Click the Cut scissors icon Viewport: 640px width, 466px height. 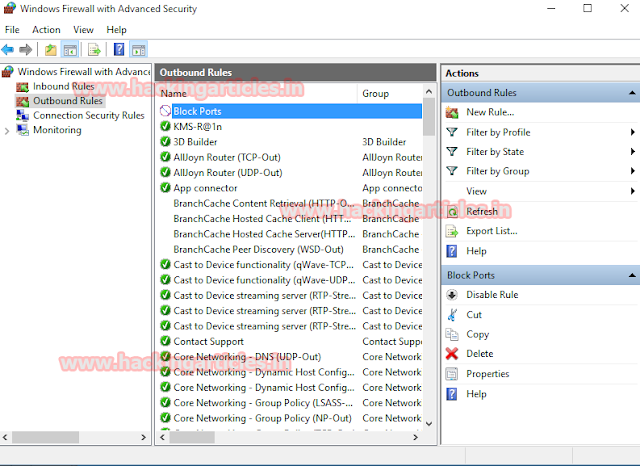point(452,315)
